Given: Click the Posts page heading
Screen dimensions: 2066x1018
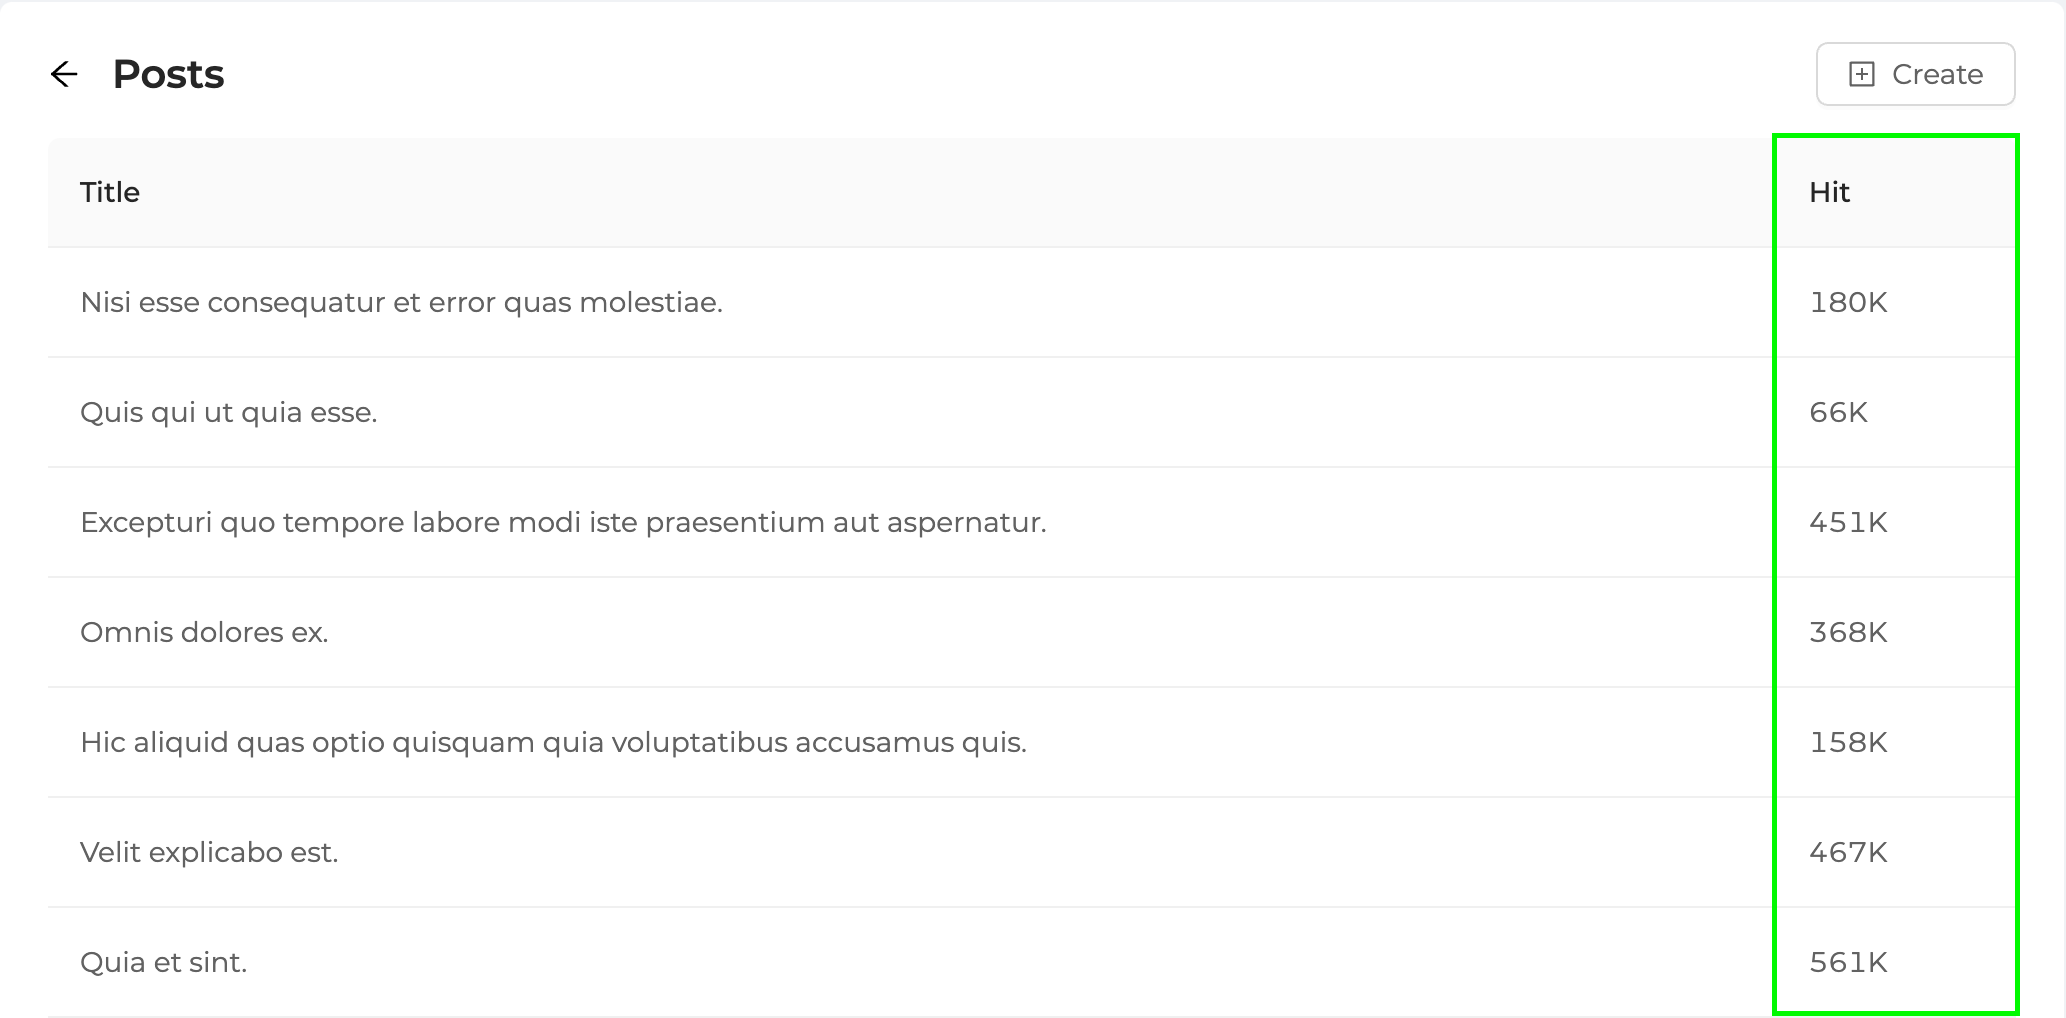Looking at the screenshot, I should (x=168, y=74).
